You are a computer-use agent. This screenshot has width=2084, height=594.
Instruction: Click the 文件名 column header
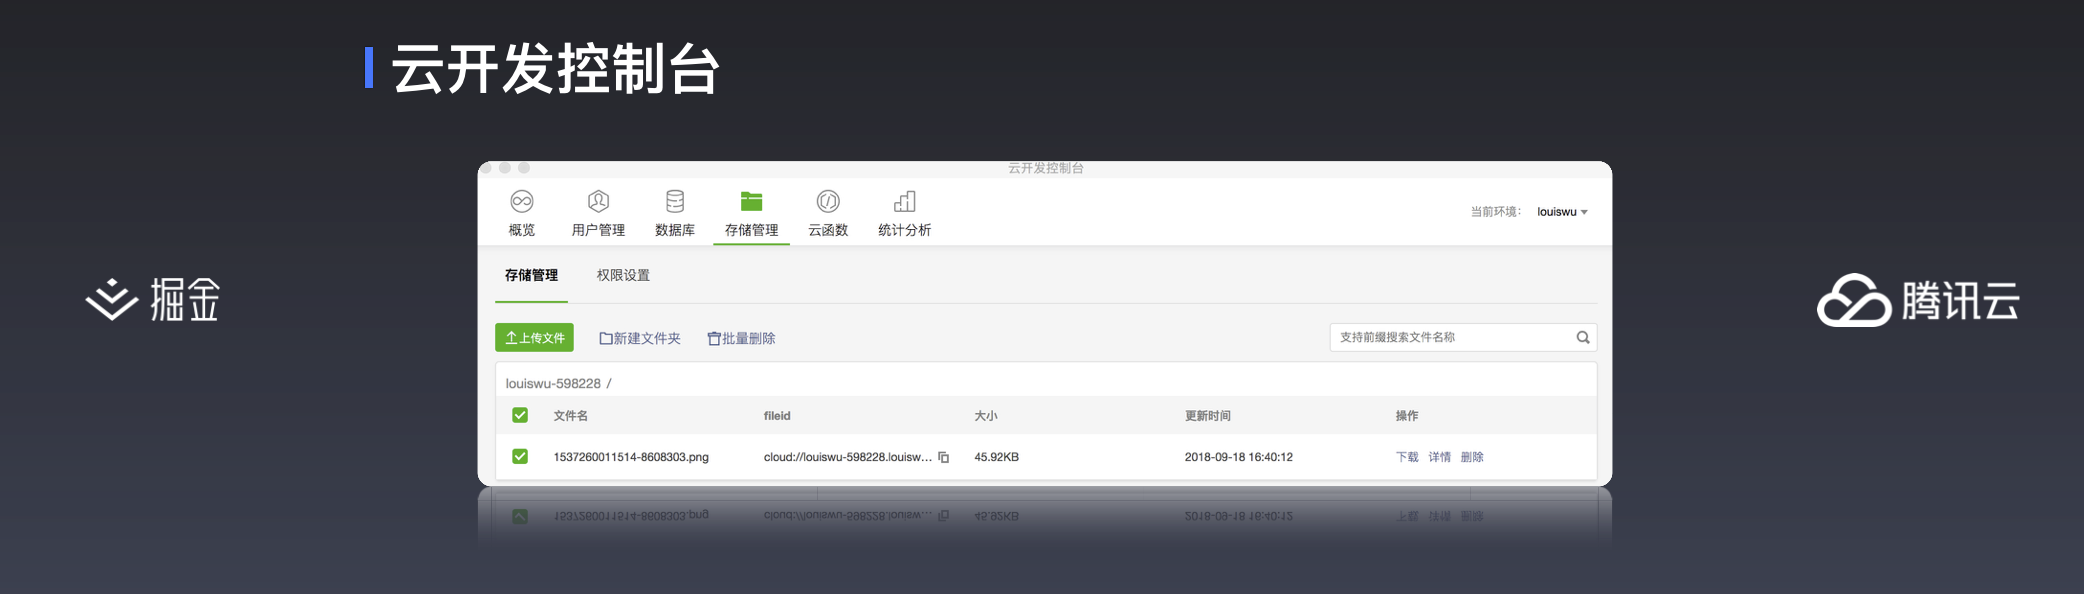point(571,416)
